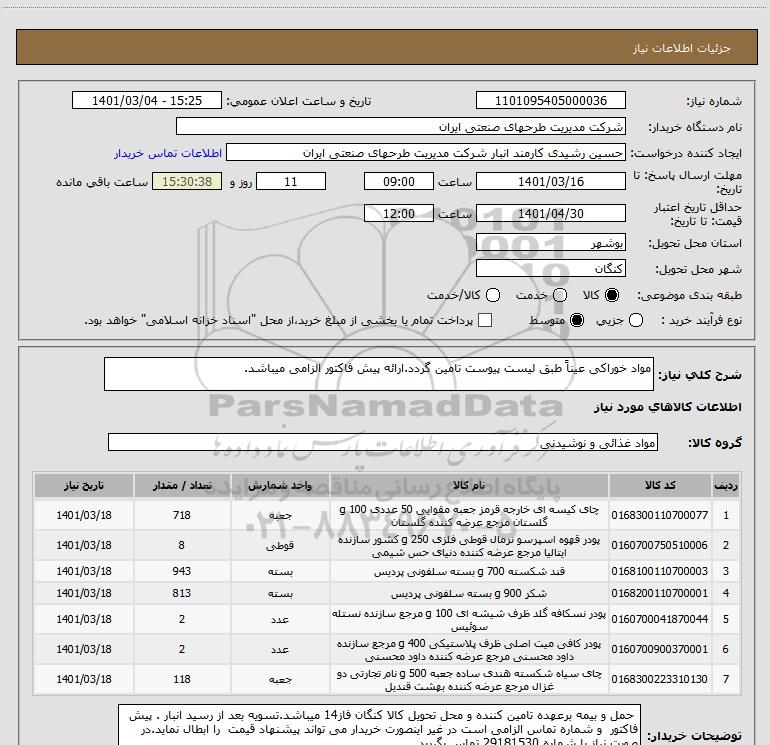The width and height of the screenshot is (770, 745).
Task: Select product code 0160700750510006
Action: point(660,545)
